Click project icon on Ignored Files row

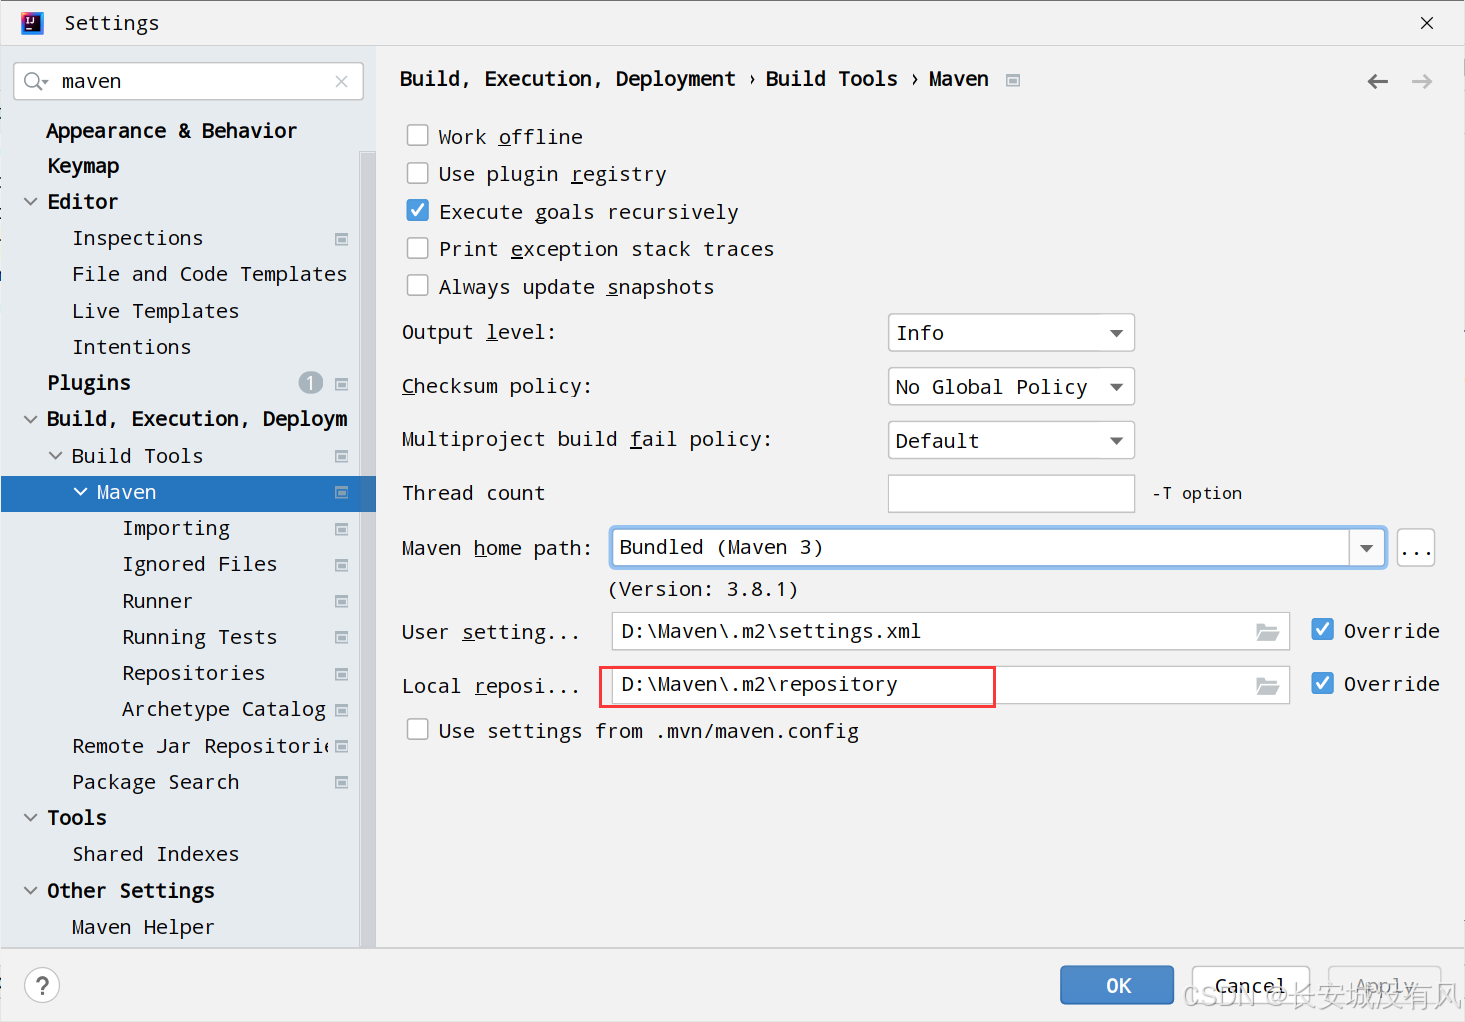point(342,565)
